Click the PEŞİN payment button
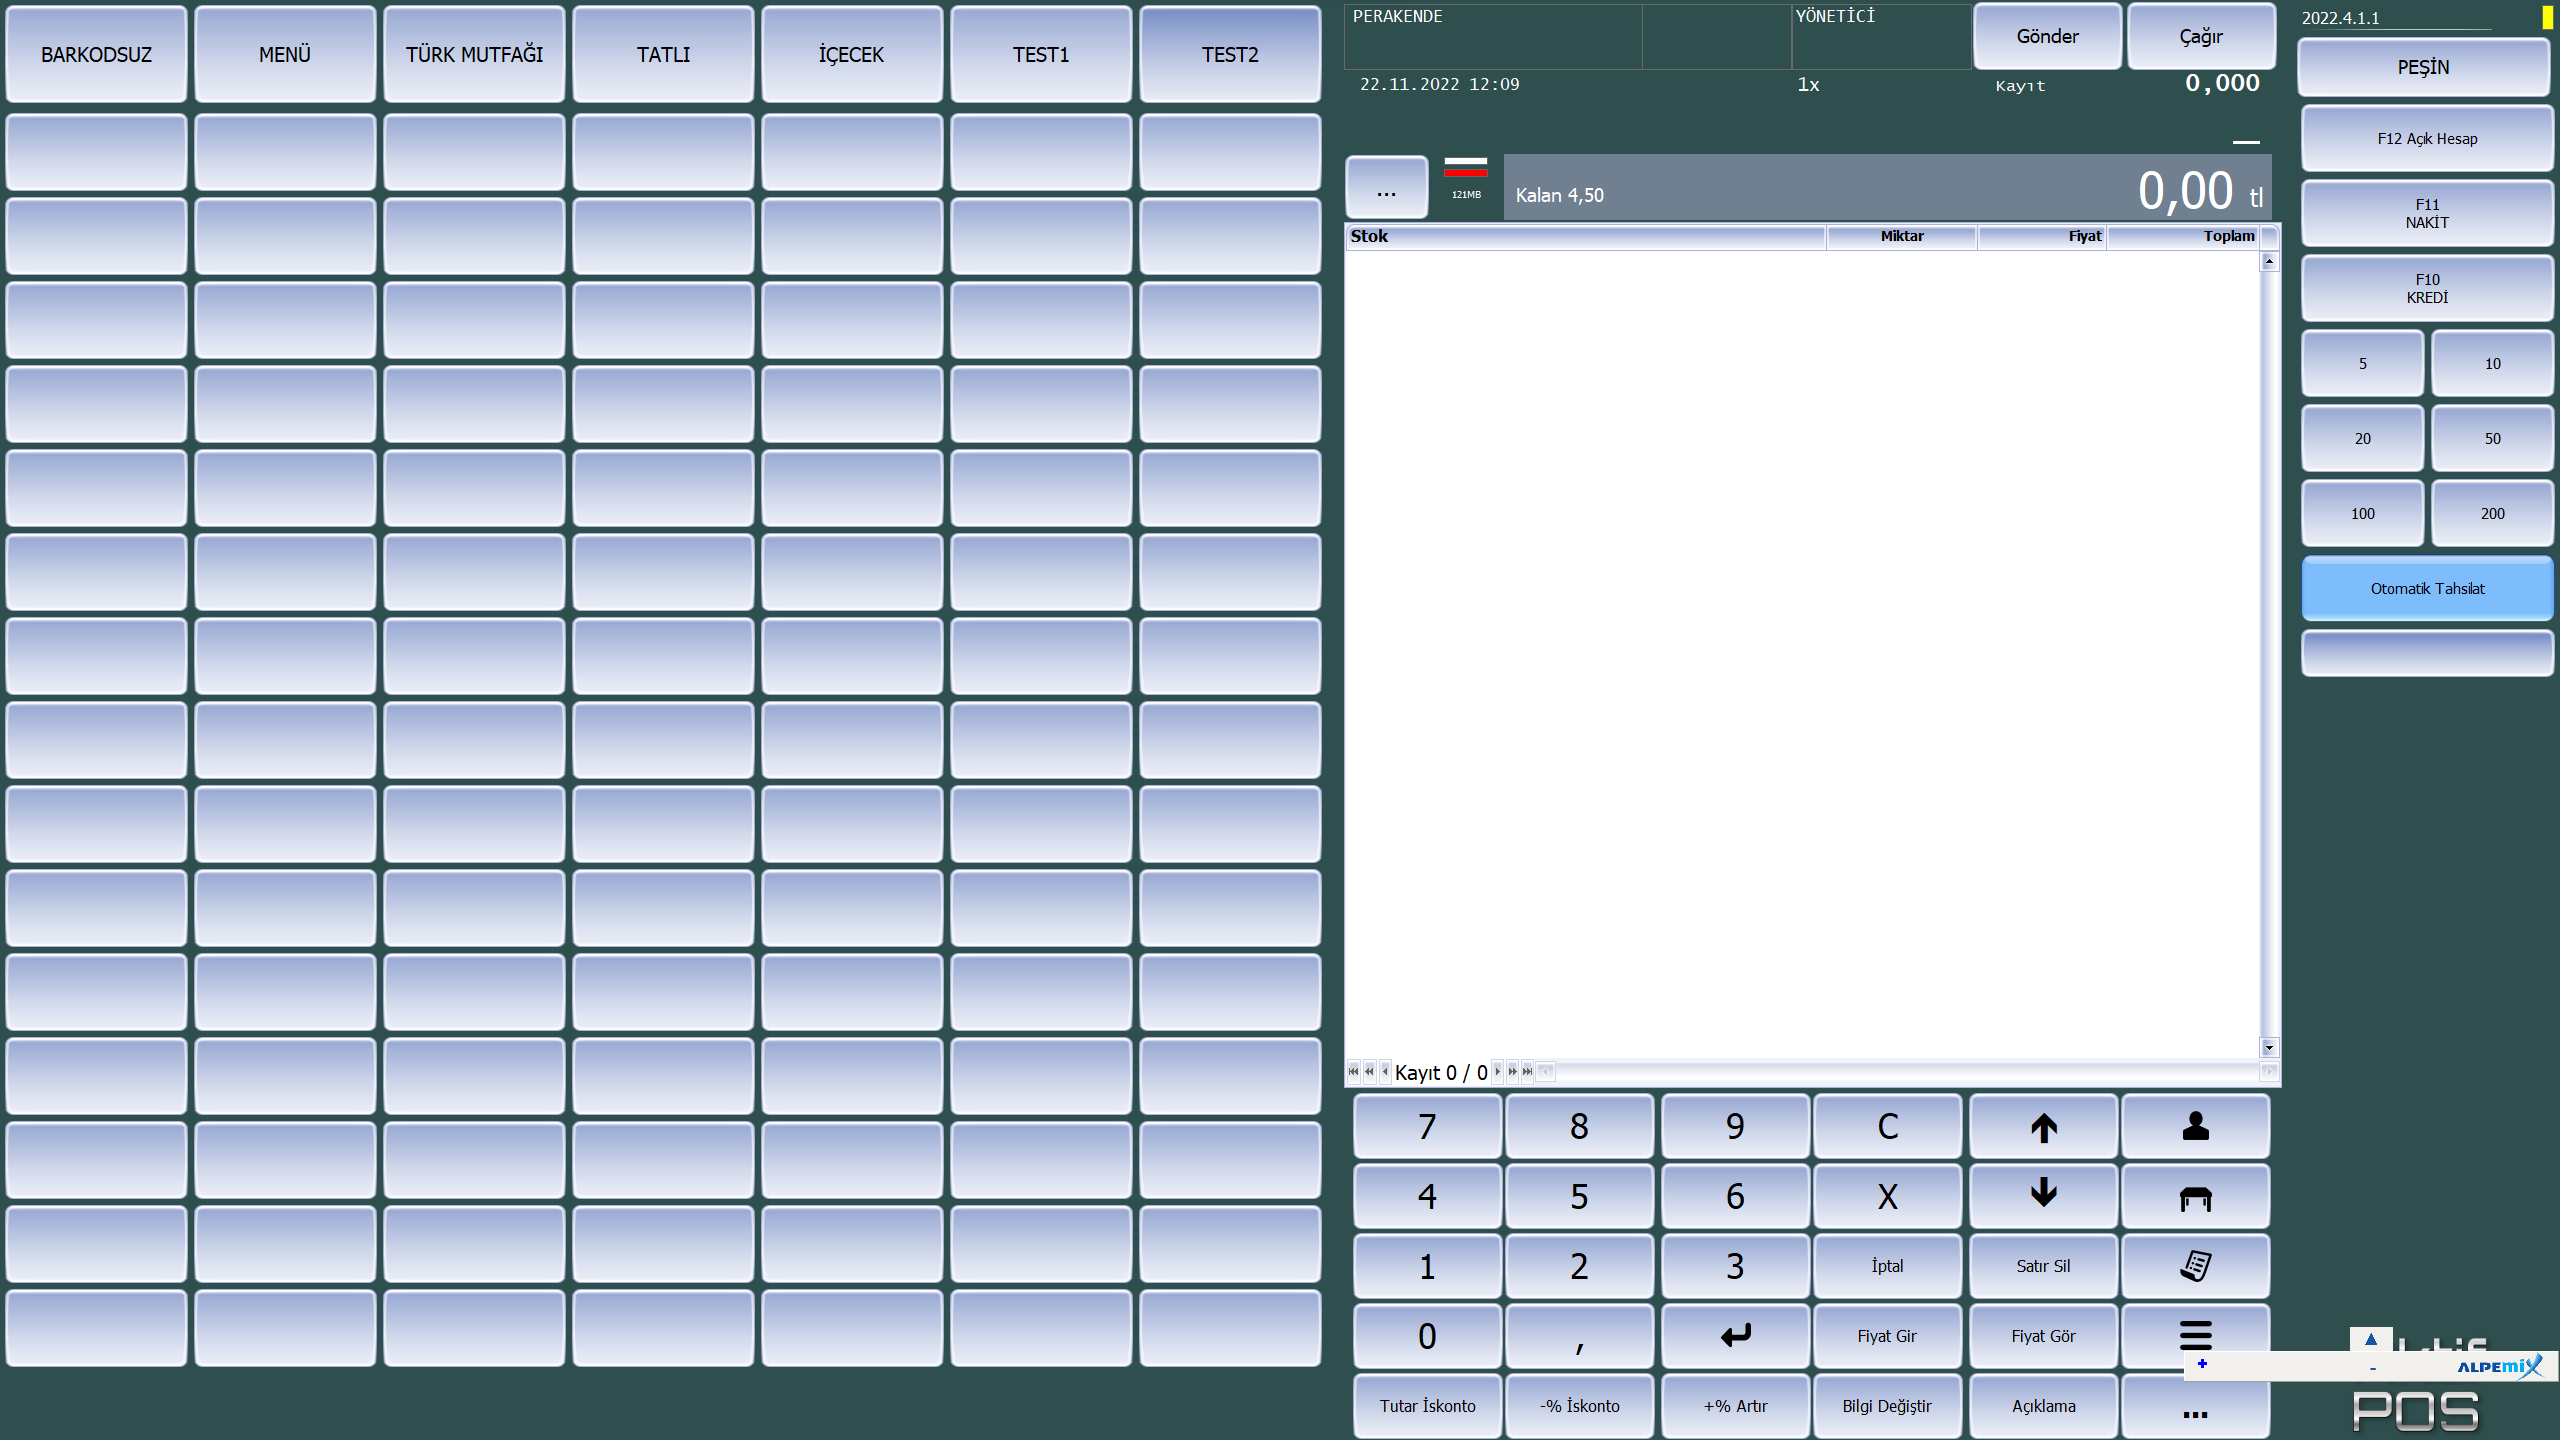 2423,67
